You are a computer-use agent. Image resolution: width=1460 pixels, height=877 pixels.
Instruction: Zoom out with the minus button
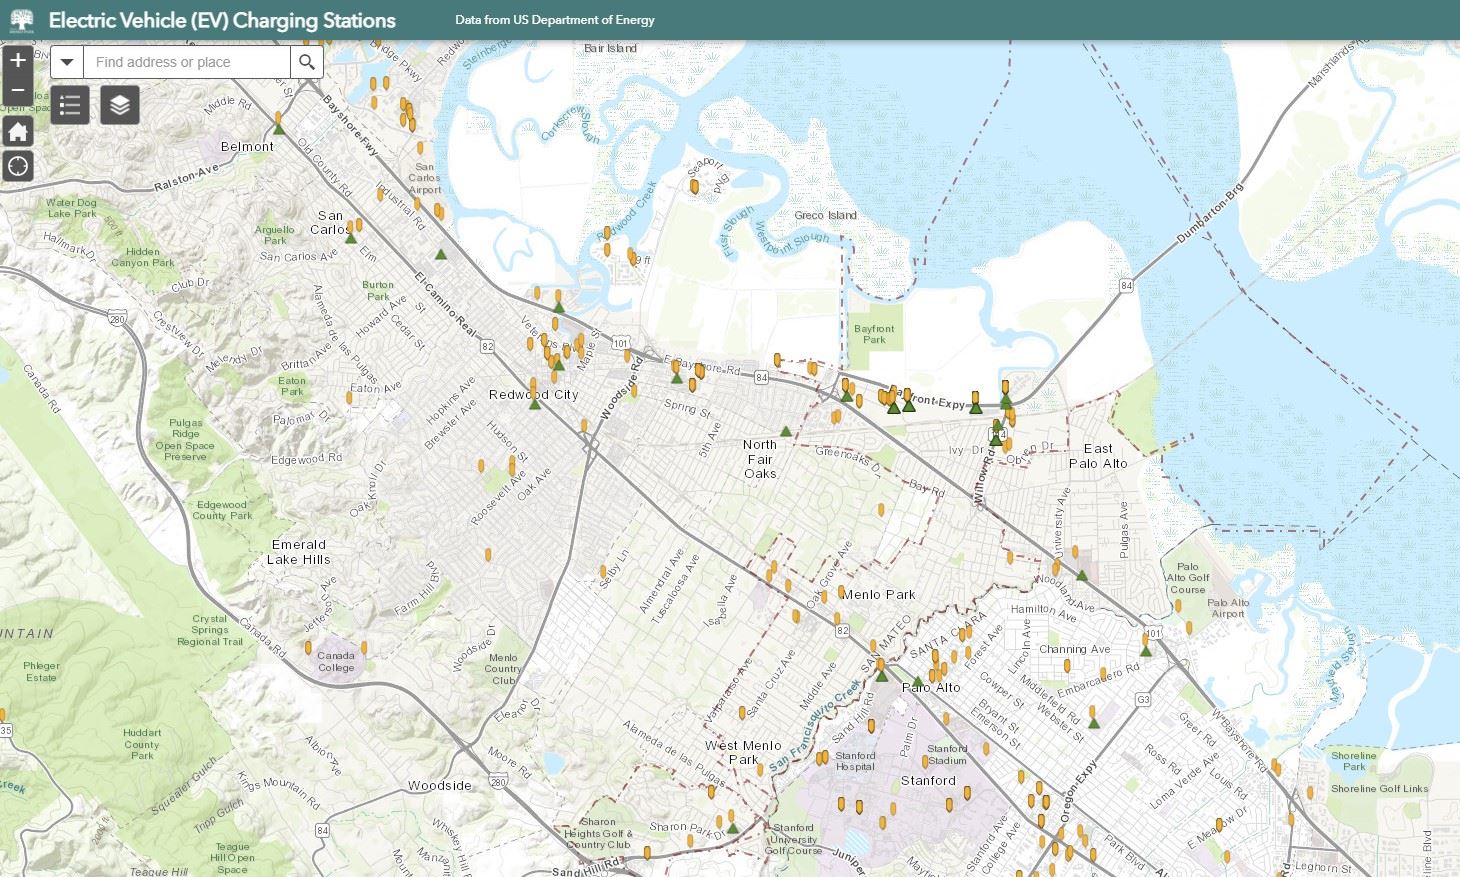click(18, 91)
